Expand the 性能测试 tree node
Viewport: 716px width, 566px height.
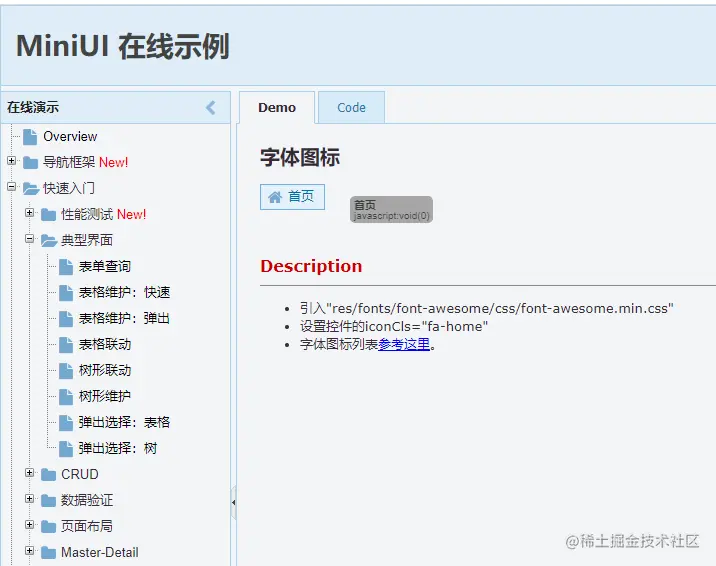(30, 213)
